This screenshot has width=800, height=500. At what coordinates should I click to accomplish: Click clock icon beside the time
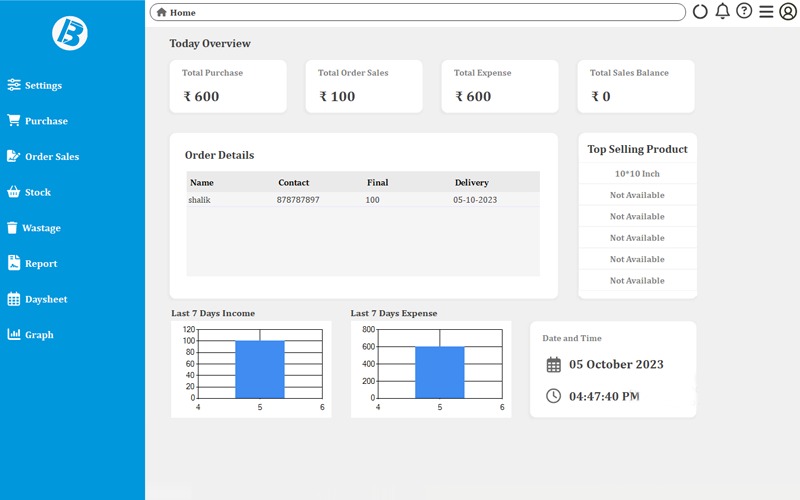(554, 396)
